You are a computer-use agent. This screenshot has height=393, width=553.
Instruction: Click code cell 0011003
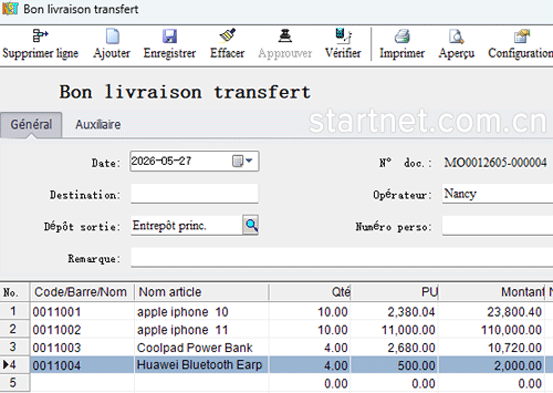82,348
